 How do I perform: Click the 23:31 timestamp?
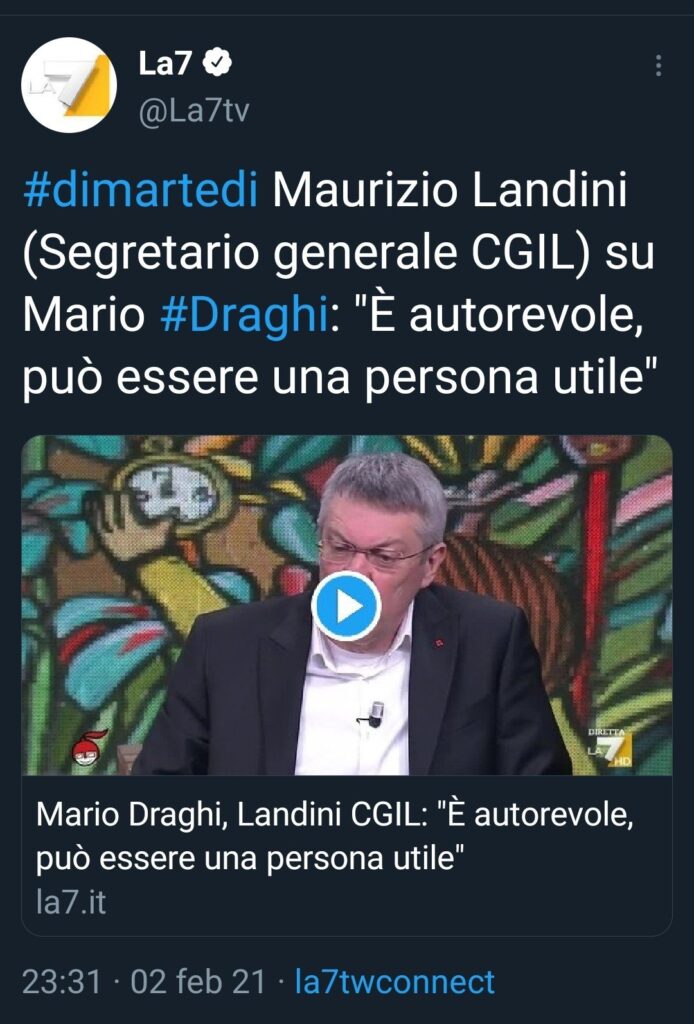(x=62, y=982)
